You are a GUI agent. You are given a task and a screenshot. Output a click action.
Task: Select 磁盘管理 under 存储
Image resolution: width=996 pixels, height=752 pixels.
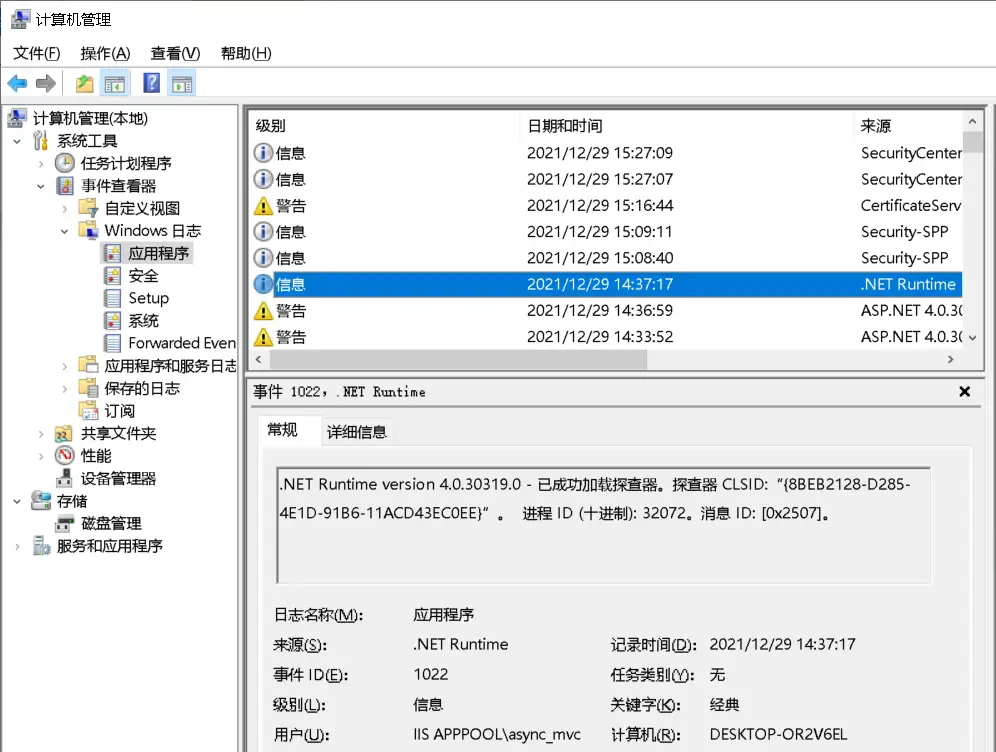click(x=110, y=523)
